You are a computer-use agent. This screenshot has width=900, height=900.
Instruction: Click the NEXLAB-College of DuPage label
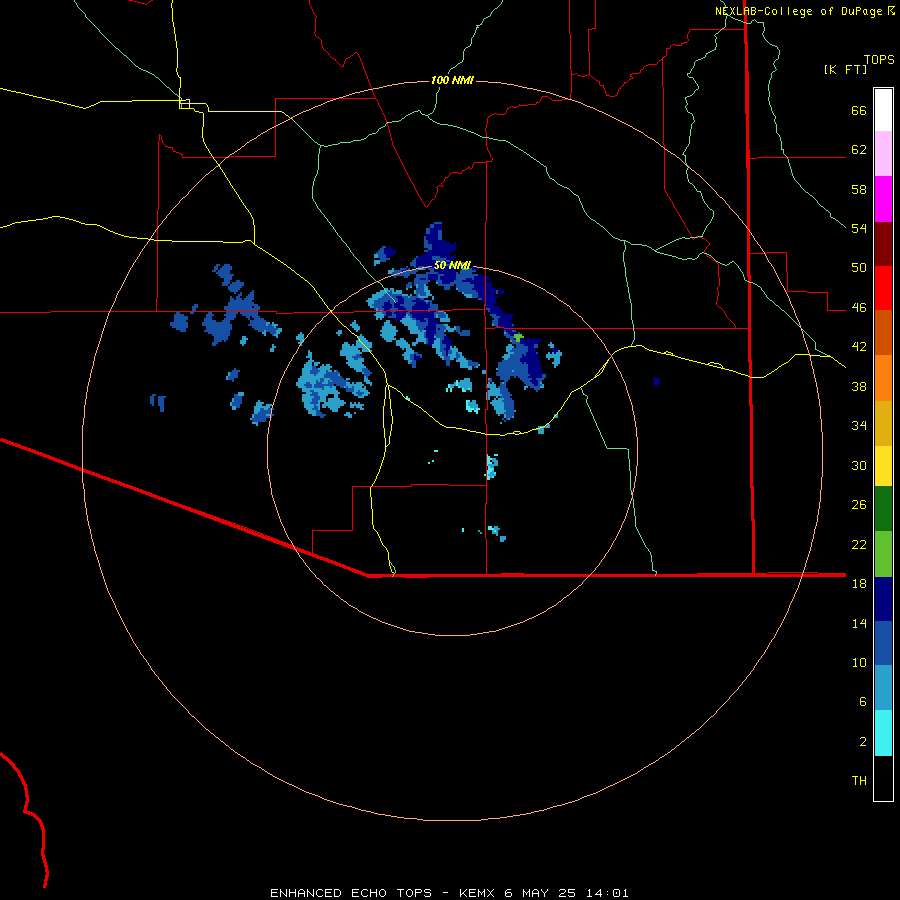coord(798,11)
